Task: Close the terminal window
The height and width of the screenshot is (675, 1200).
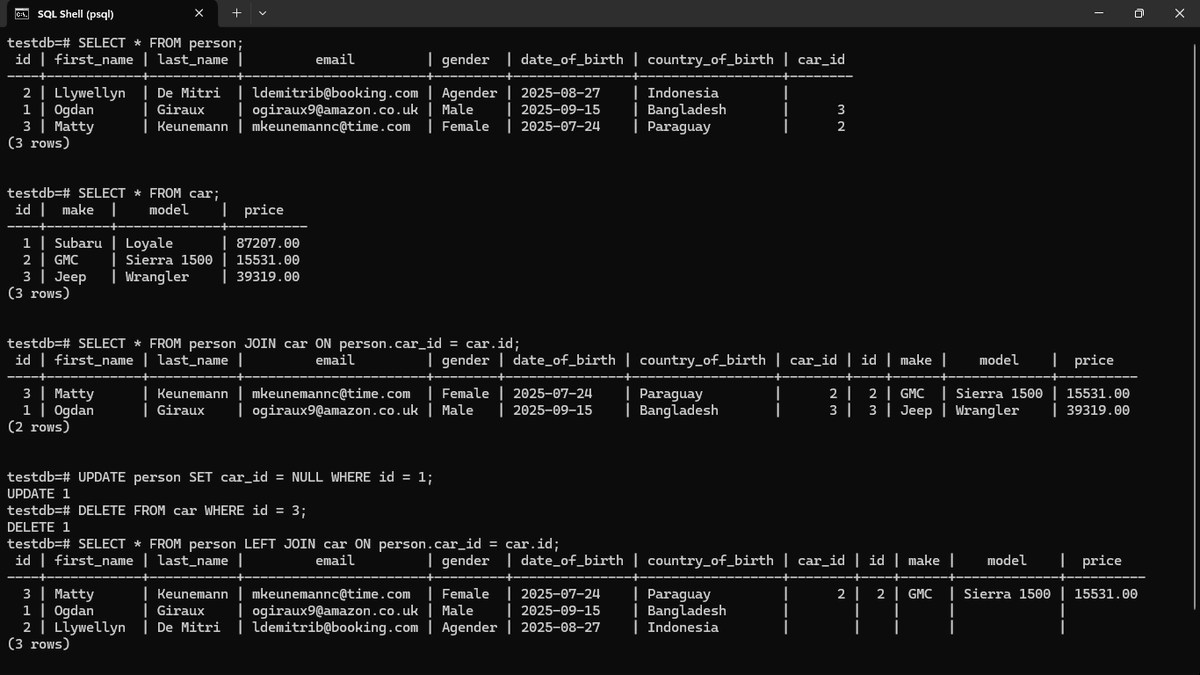Action: [1179, 13]
